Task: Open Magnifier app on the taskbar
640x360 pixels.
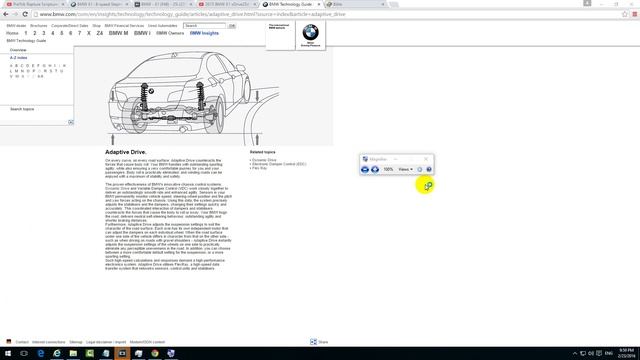Action: point(171,353)
